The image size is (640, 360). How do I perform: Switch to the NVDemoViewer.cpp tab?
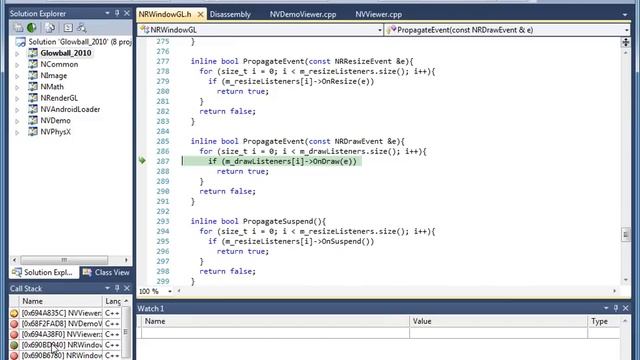pyautogui.click(x=303, y=14)
